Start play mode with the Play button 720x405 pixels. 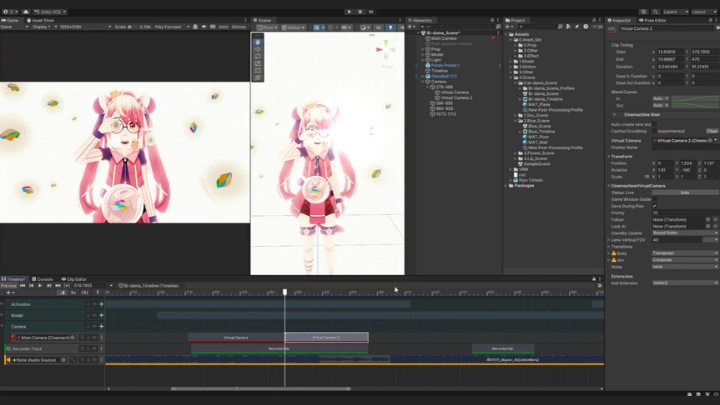pos(349,11)
